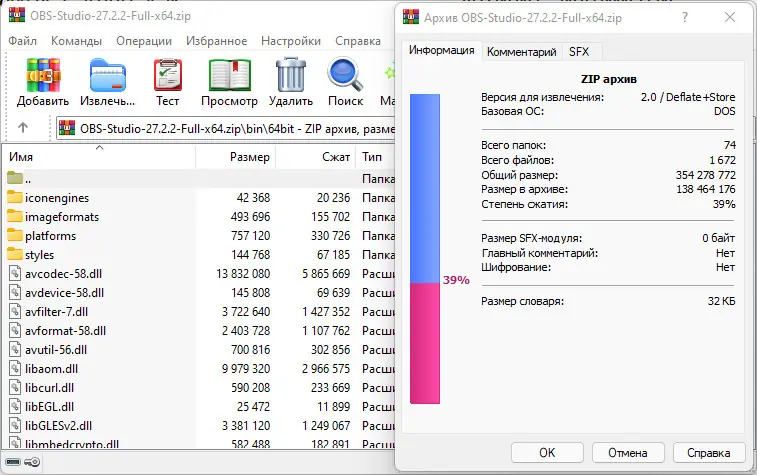Image resolution: width=757 pixels, height=475 pixels.
Task: Click archive size value 138 464 176
Action: [x=705, y=189]
